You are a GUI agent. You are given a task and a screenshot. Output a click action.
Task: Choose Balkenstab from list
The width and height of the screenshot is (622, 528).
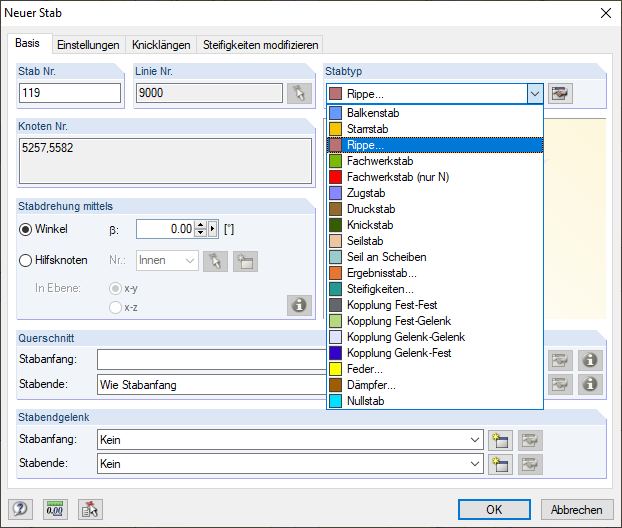(x=435, y=113)
